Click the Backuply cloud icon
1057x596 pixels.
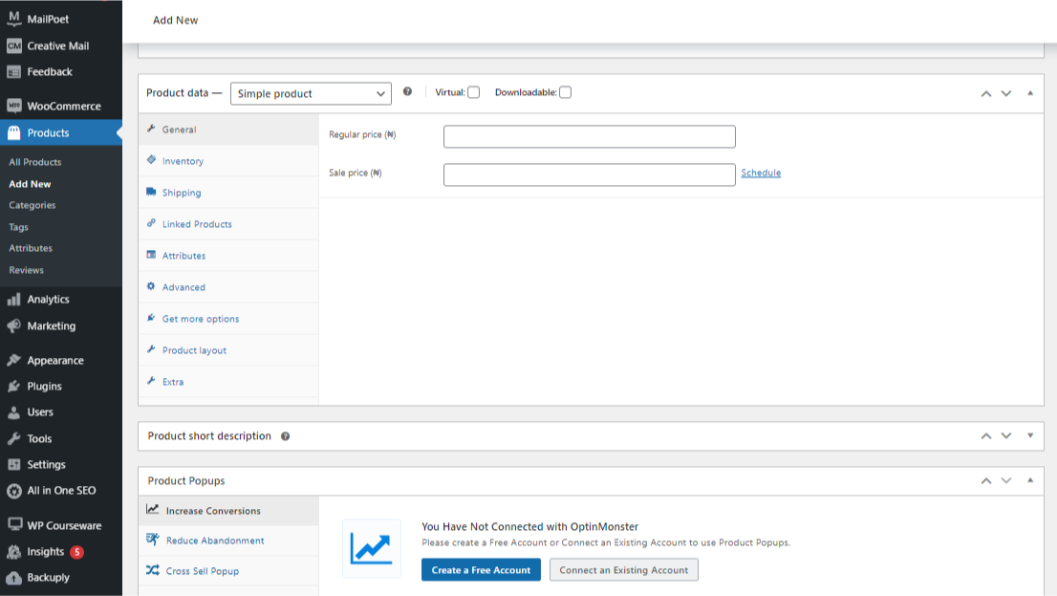13,578
